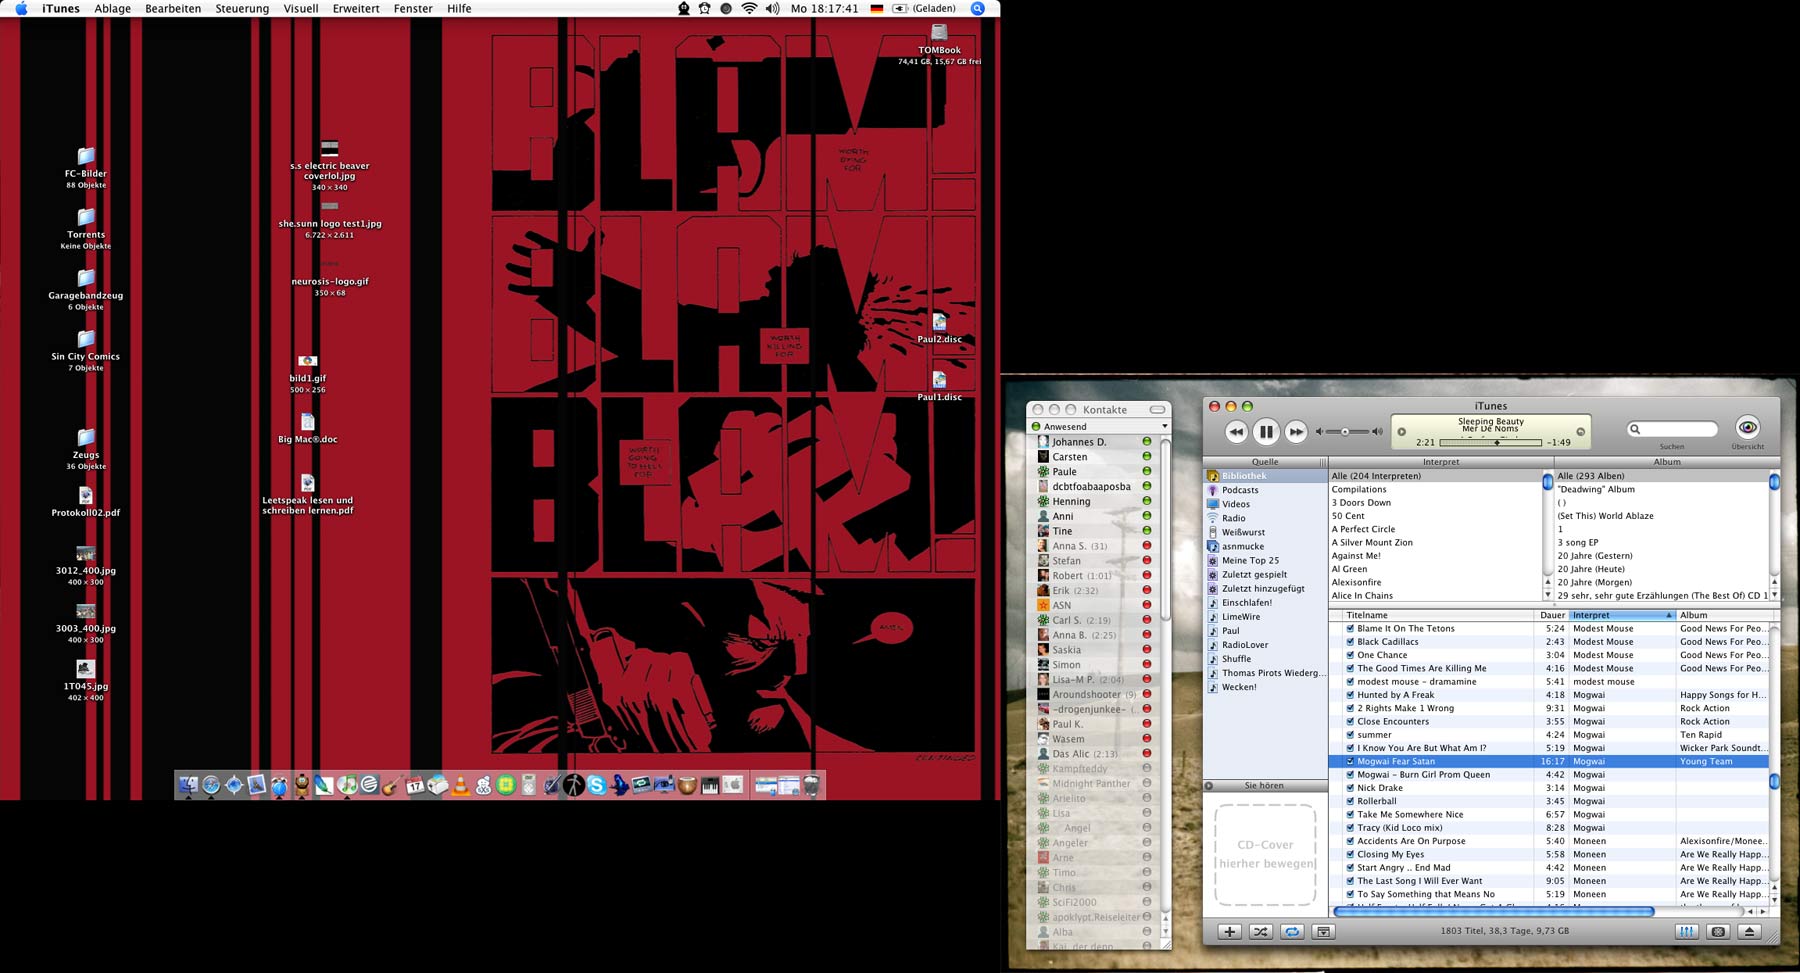
Task: Open the Trash in the Dock
Action: point(812,785)
